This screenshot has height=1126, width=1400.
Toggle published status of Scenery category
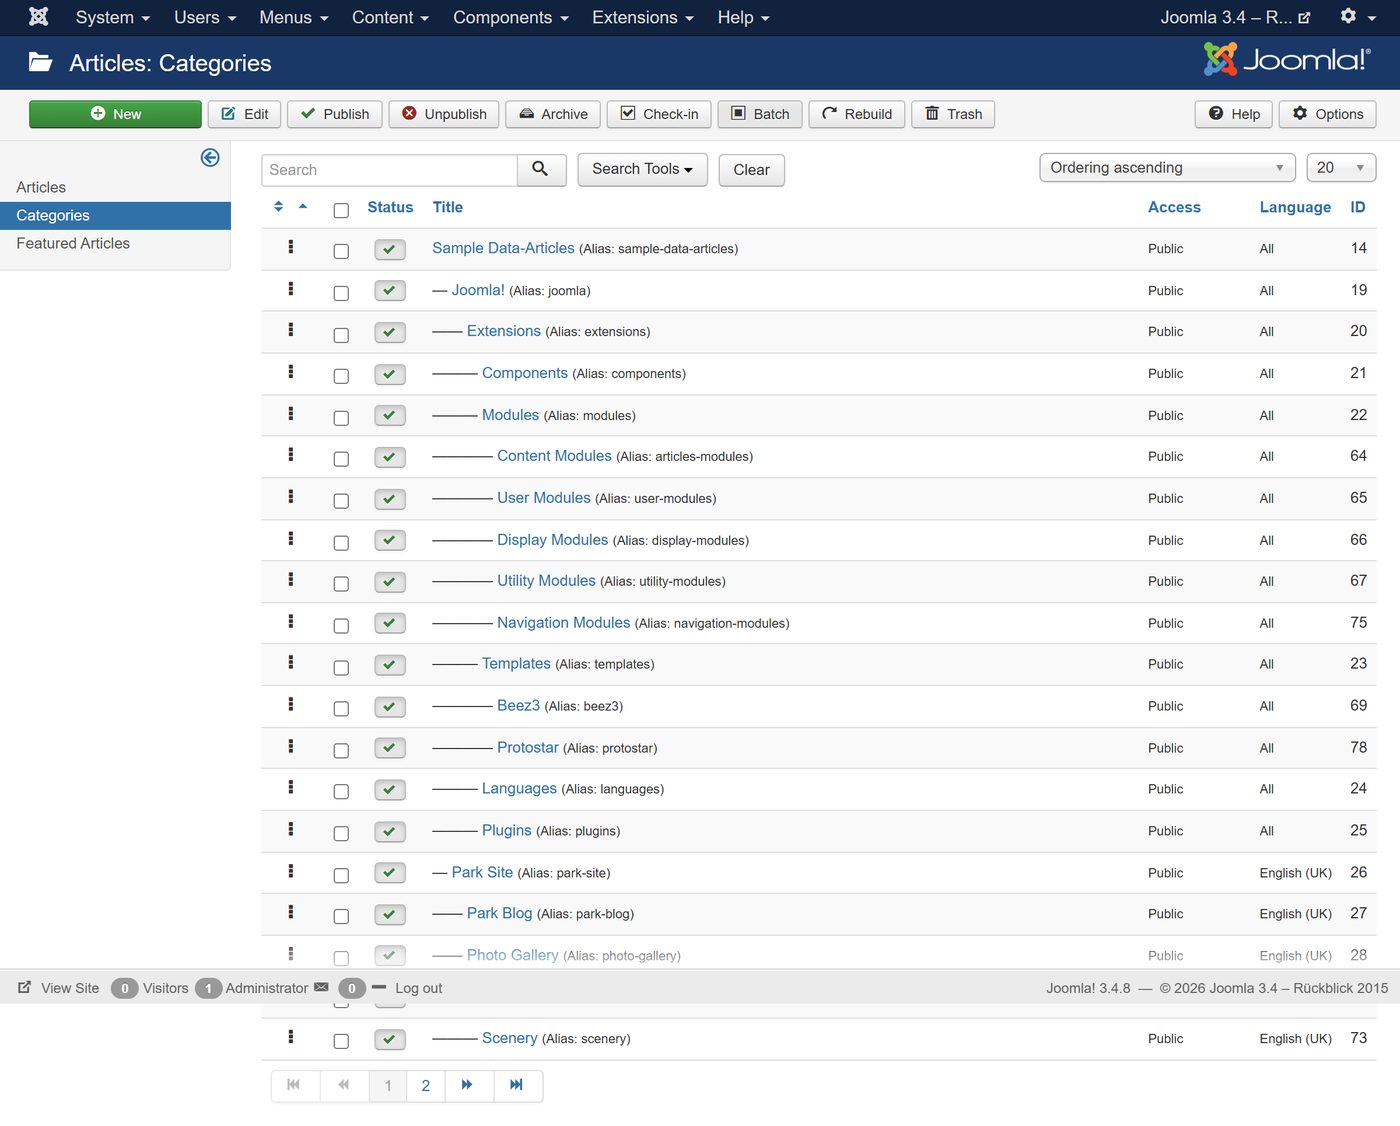(x=389, y=1040)
